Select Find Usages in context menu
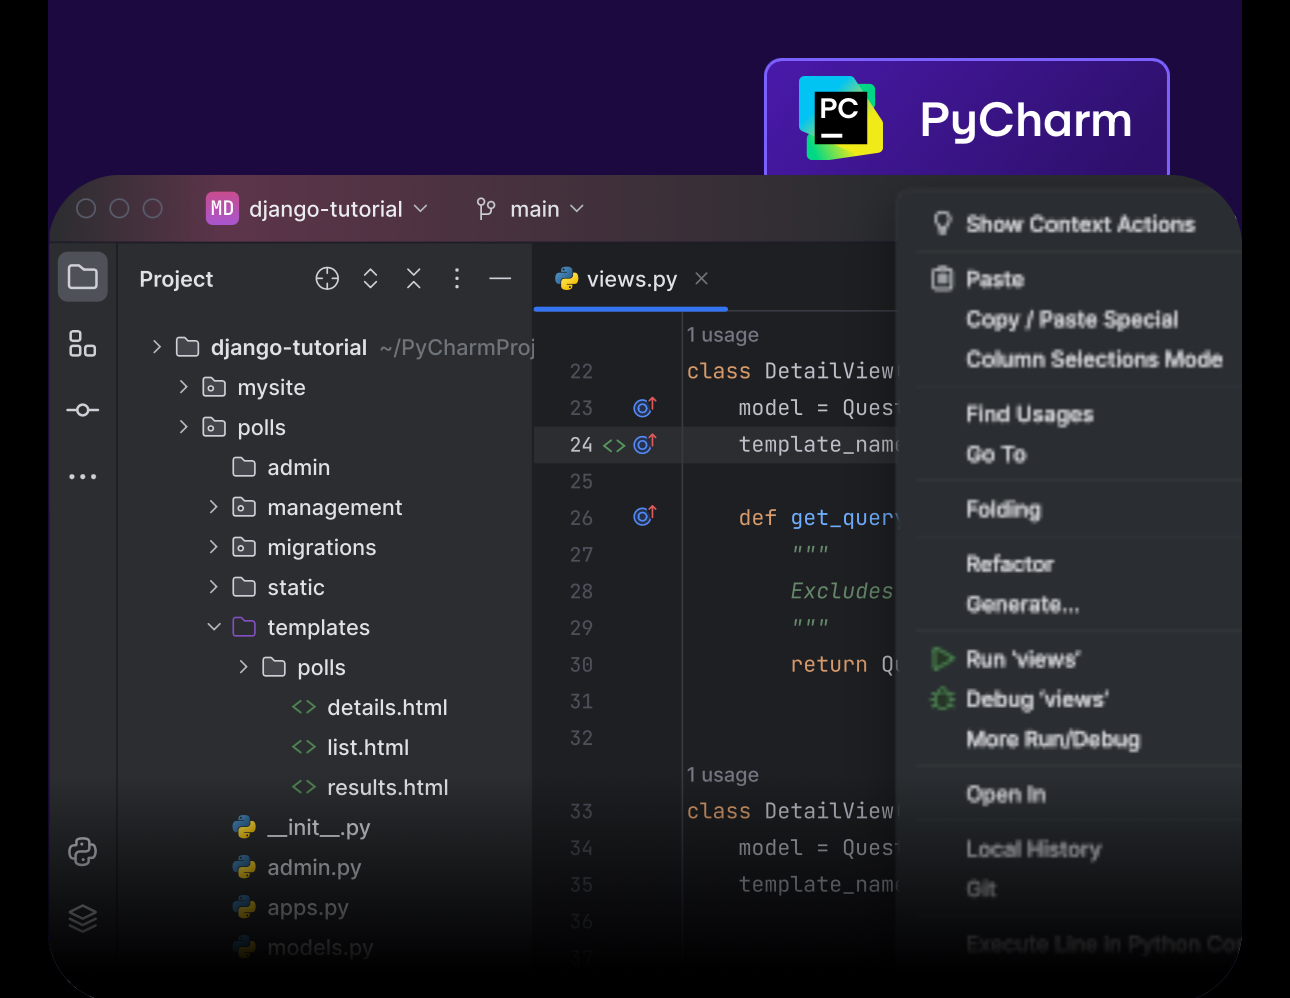The image size is (1290, 998). (x=1029, y=414)
